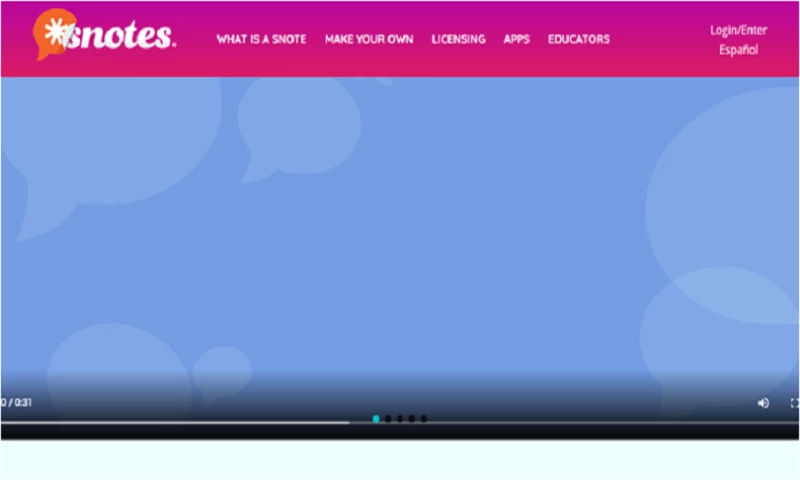Visit the Educators page
This screenshot has height=480, width=800.
coord(578,39)
